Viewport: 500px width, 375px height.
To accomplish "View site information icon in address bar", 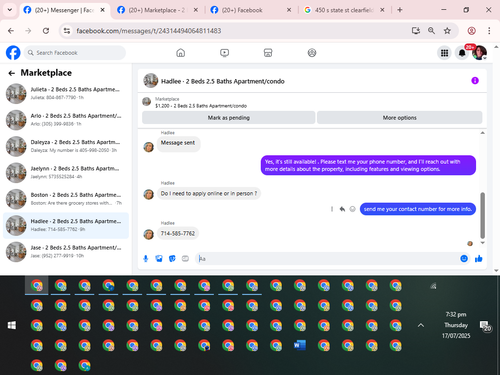I will click(67, 31).
